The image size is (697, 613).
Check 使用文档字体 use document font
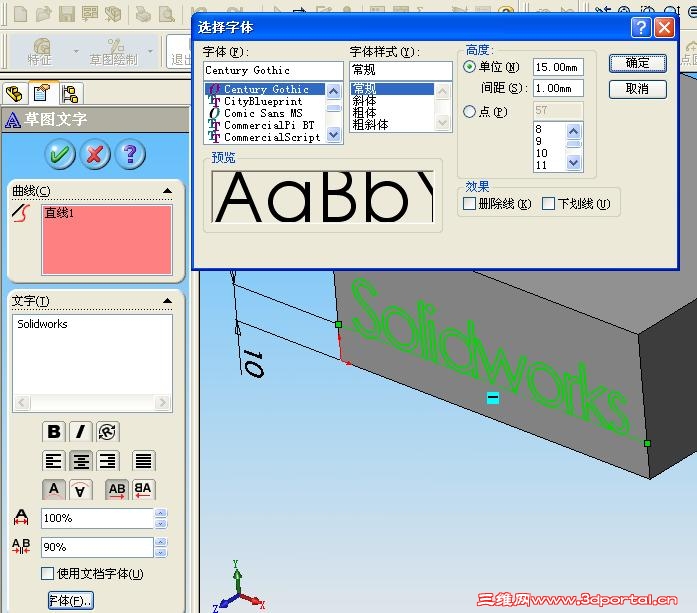coord(47,573)
